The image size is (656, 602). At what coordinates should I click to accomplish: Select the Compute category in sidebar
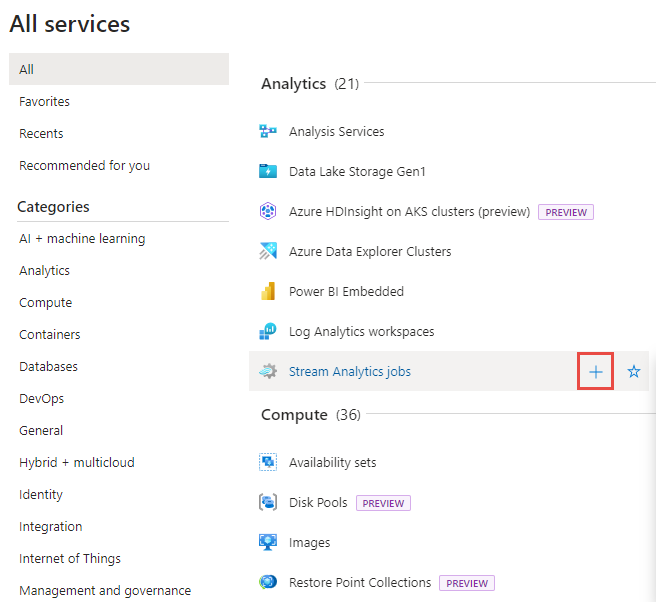pos(46,303)
